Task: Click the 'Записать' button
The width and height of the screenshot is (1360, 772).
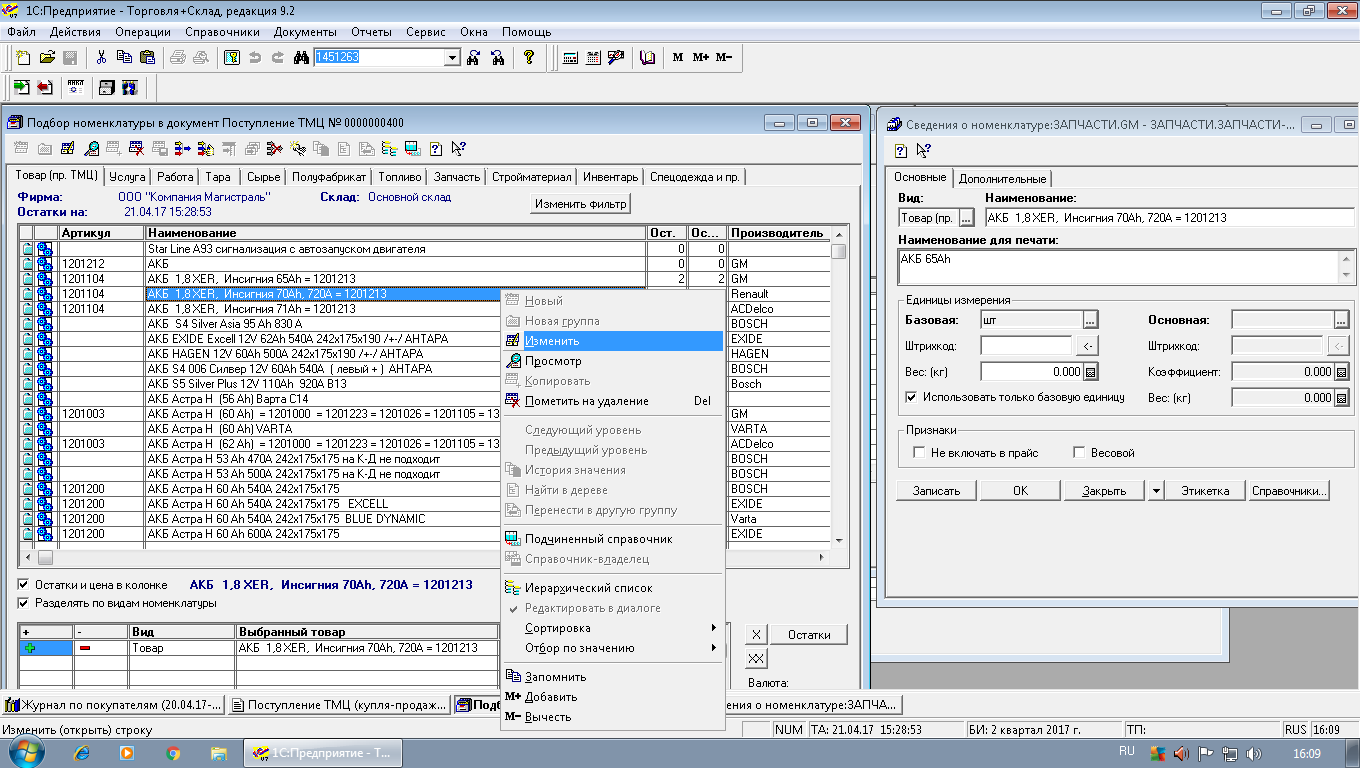Action: pyautogui.click(x=936, y=490)
